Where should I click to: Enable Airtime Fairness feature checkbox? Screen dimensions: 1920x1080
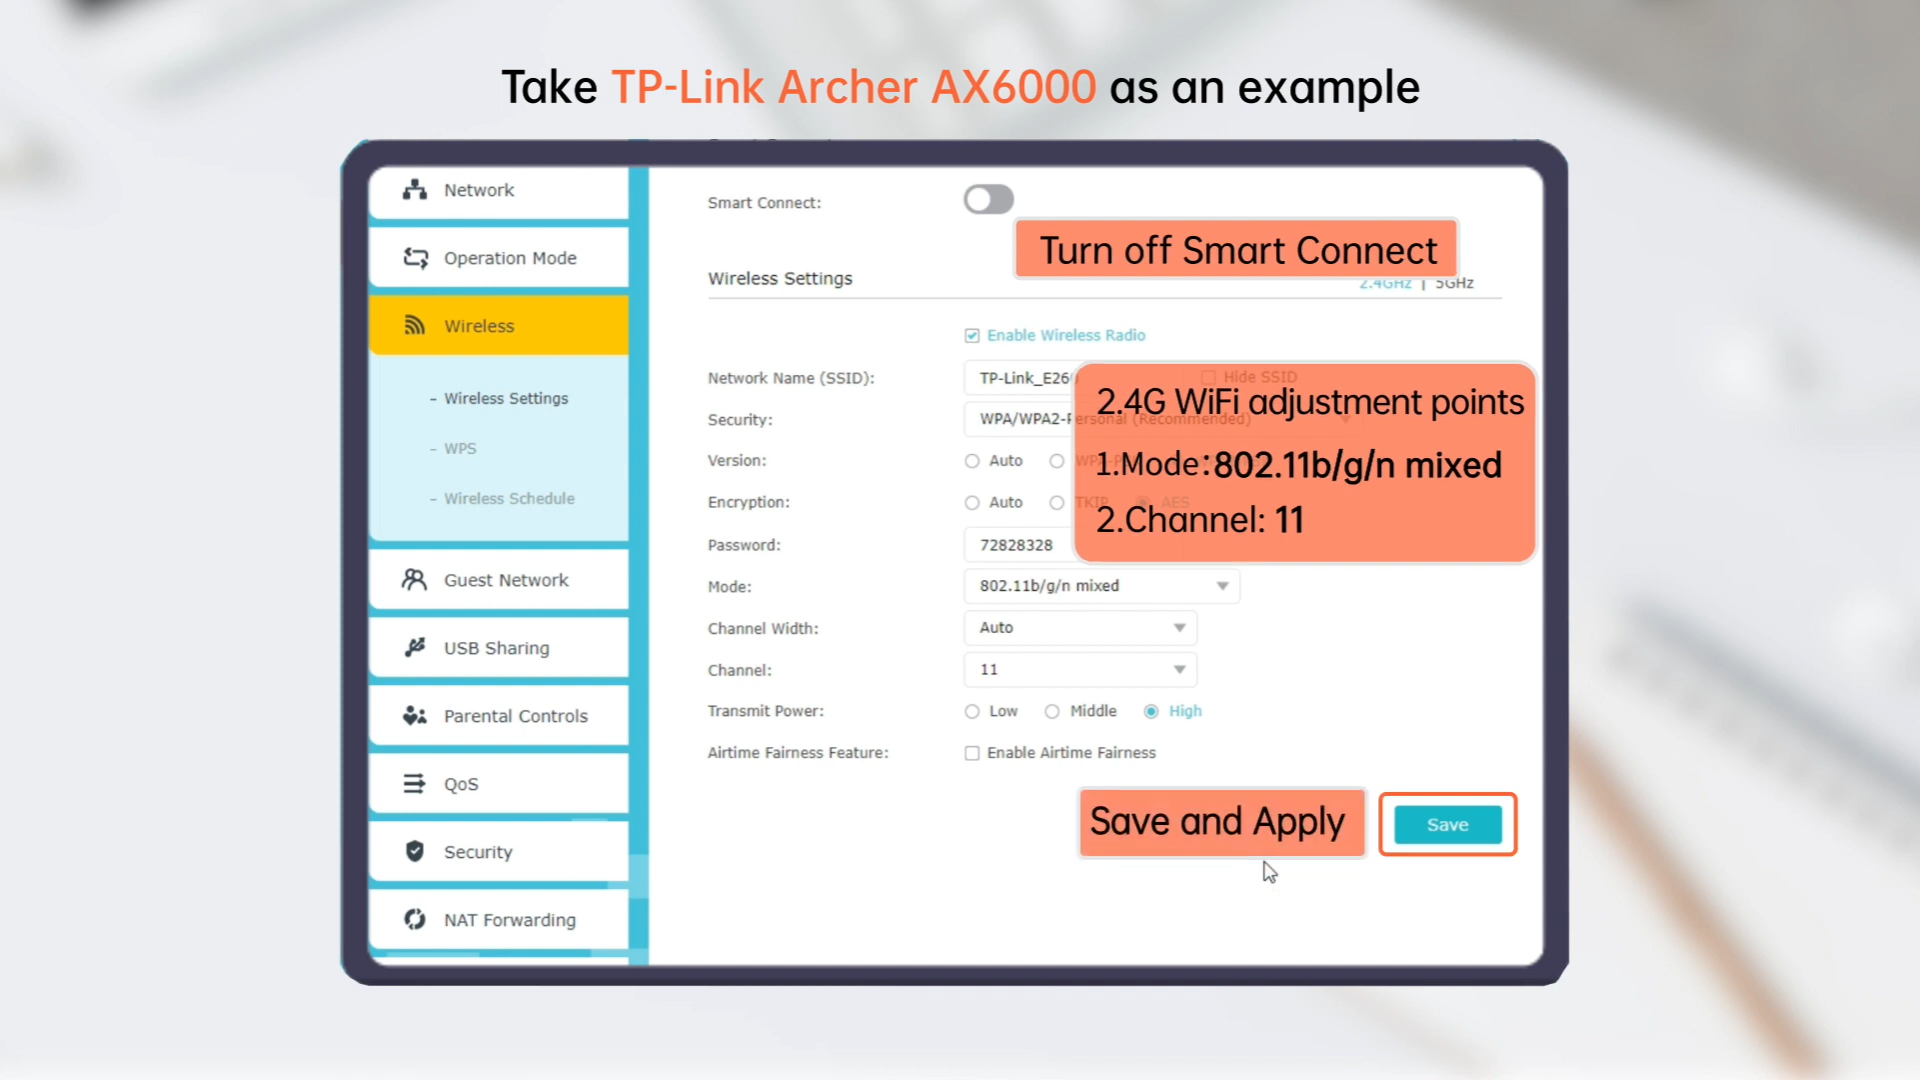971,752
